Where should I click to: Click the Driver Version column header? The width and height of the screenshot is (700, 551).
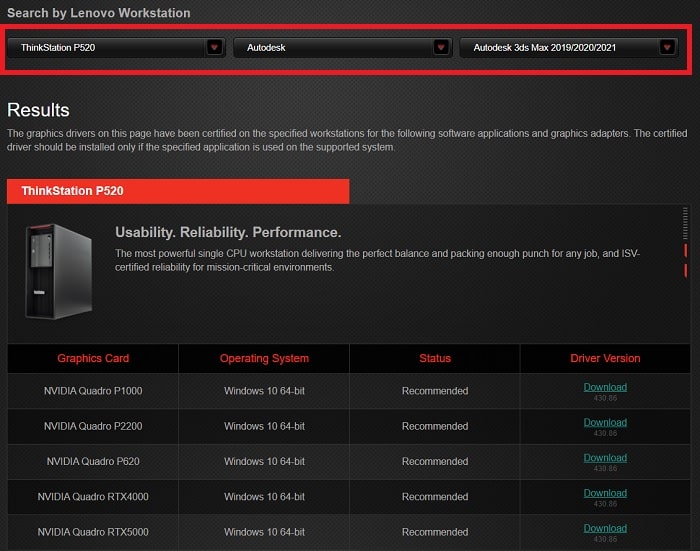click(605, 358)
